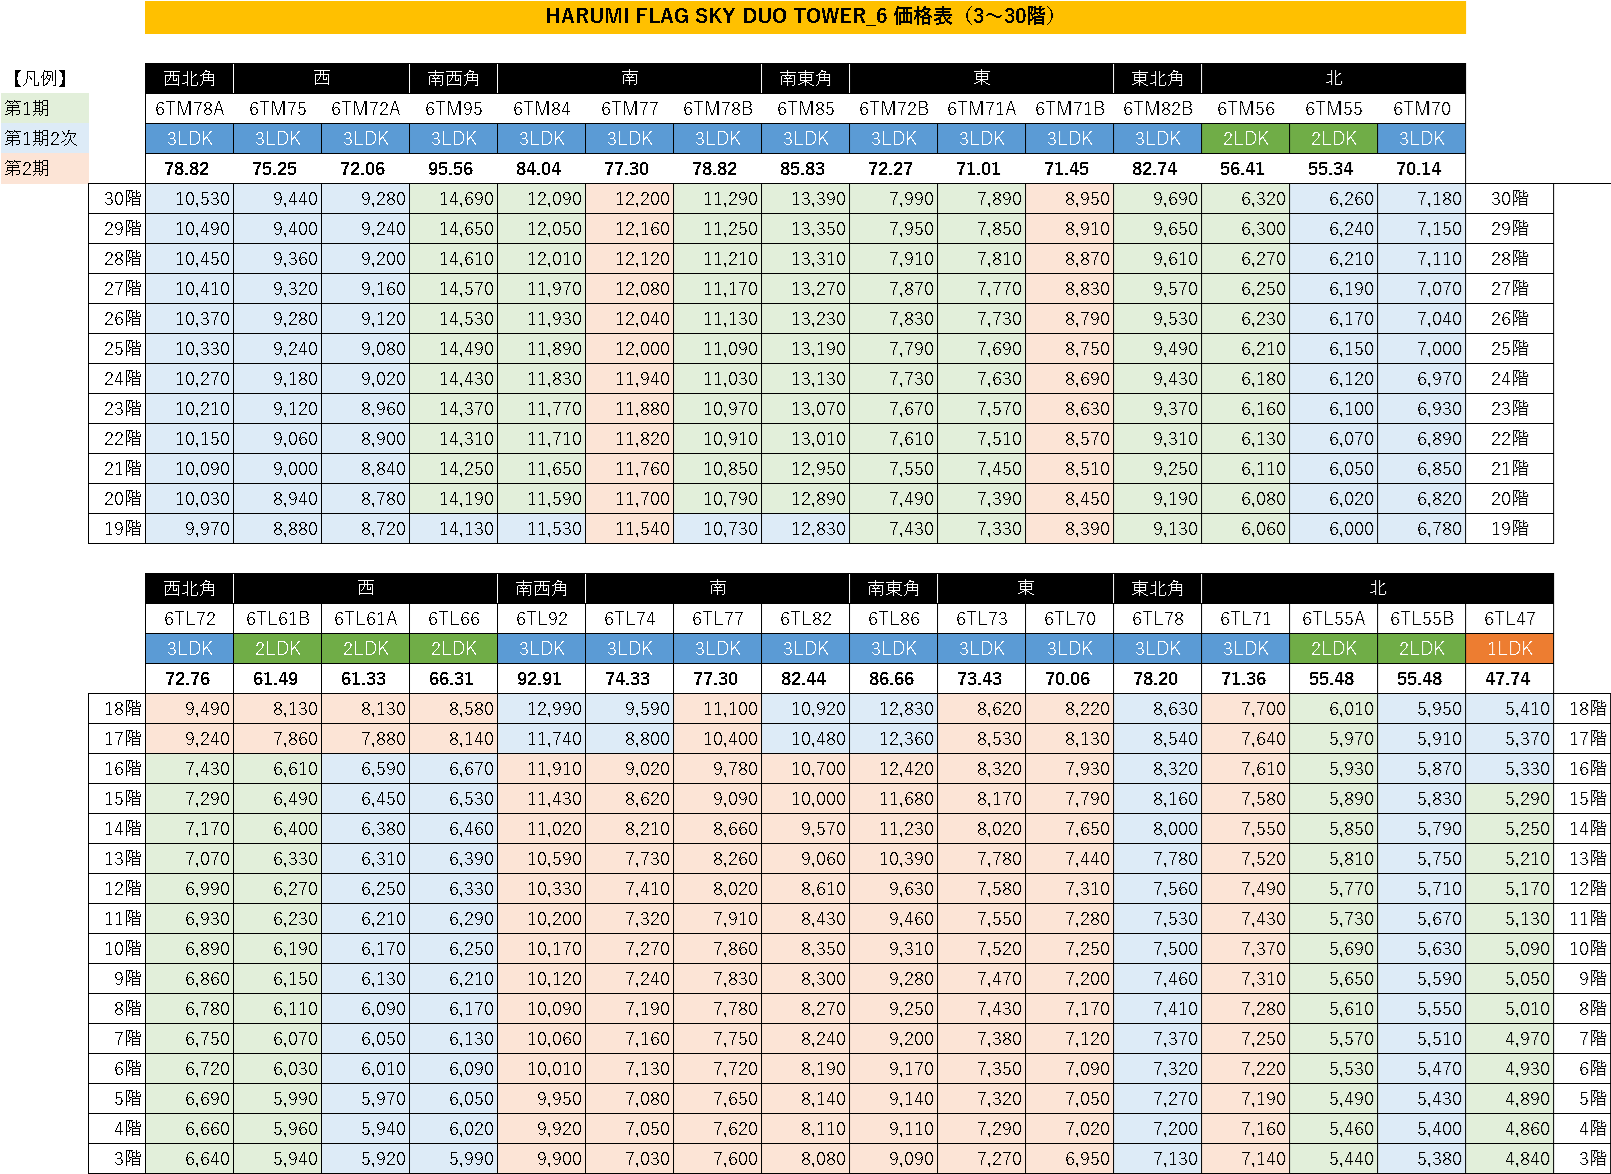This screenshot has width=1611, height=1174.
Task: Click the left 10階 row label
Action: [x=117, y=948]
